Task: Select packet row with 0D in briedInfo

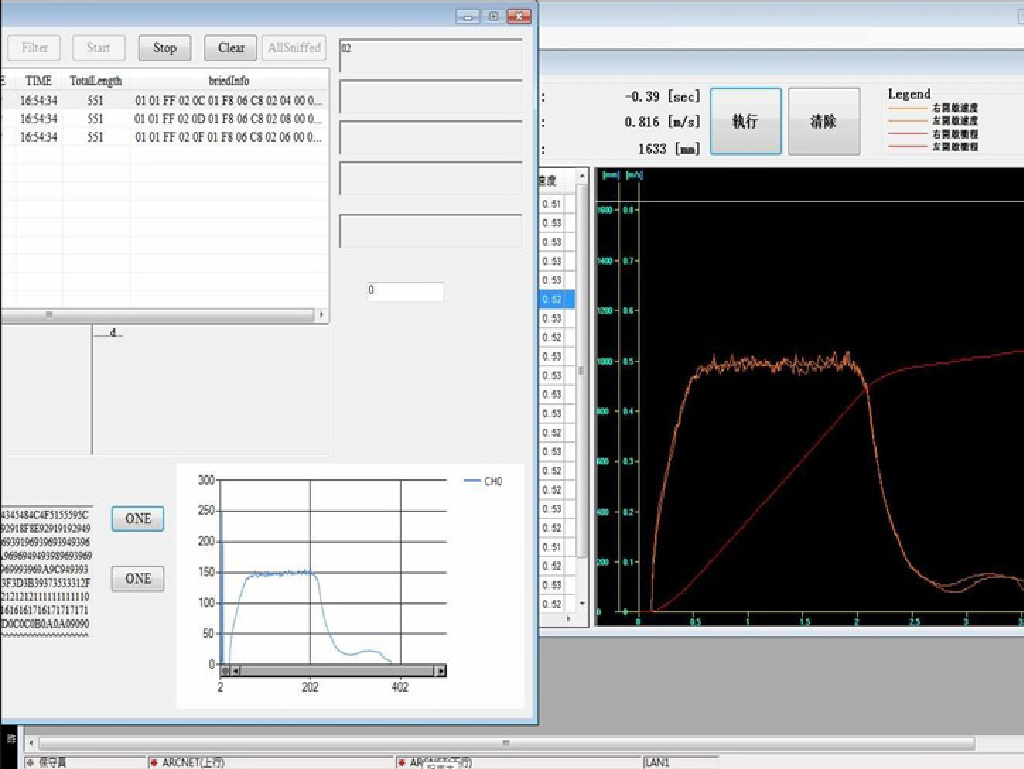Action: [x=228, y=118]
